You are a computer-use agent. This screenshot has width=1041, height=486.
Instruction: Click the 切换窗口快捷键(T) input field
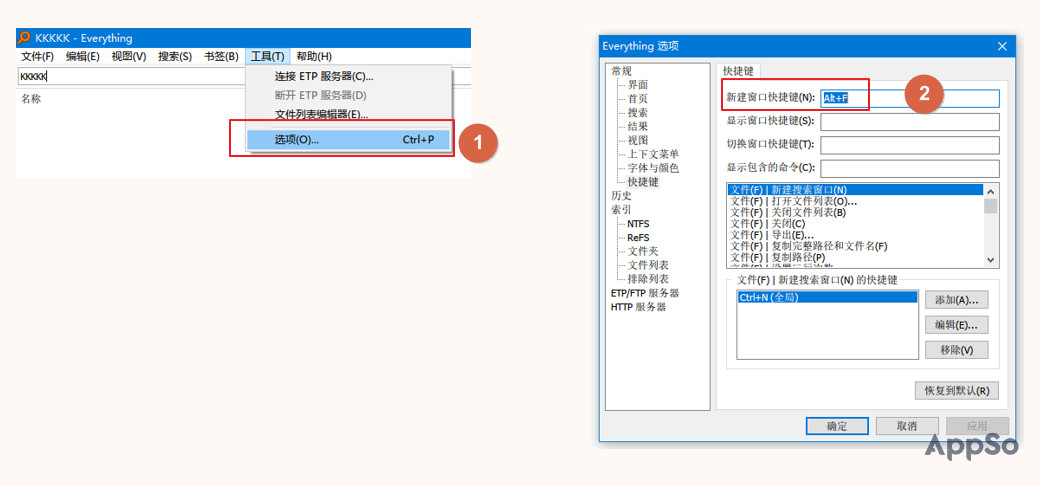(x=910, y=145)
